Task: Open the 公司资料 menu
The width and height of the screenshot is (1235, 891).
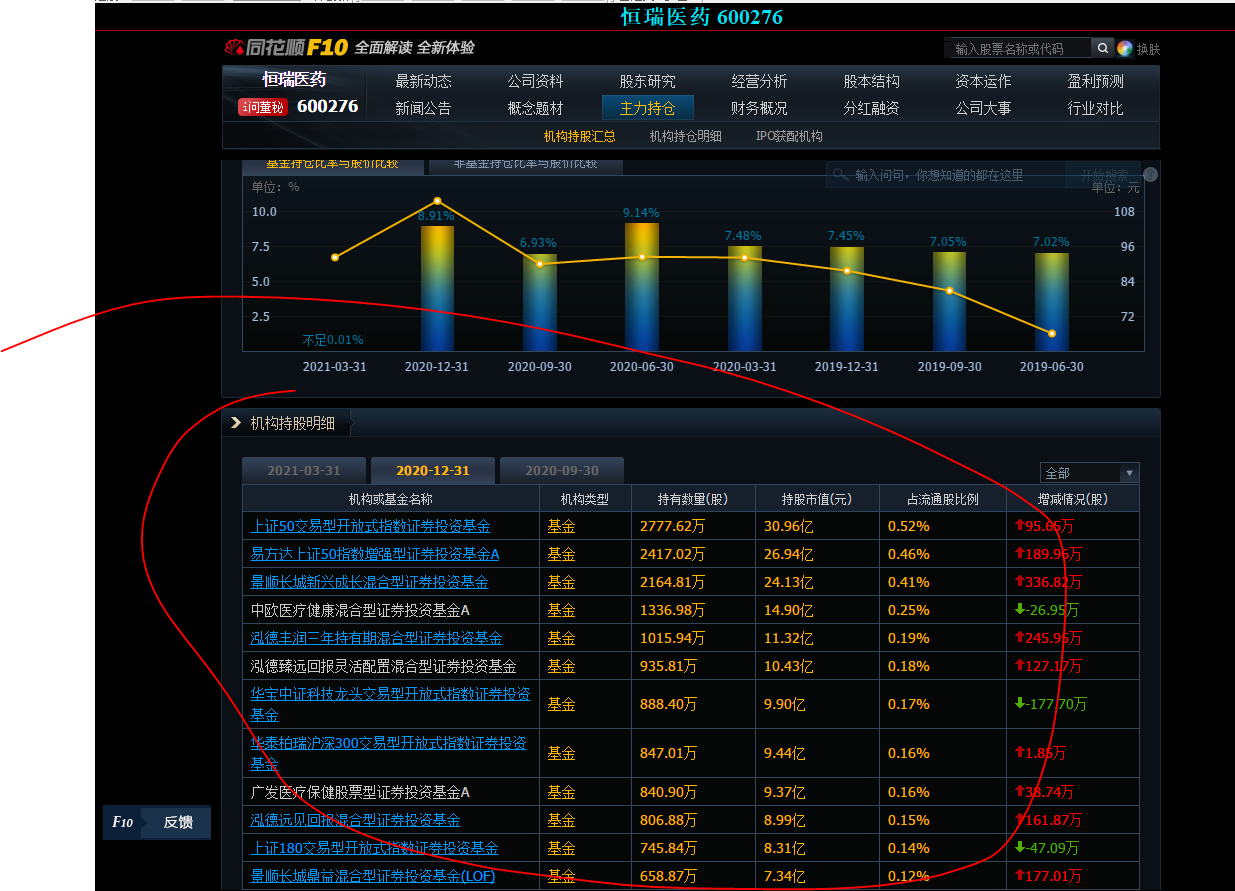Action: point(535,81)
